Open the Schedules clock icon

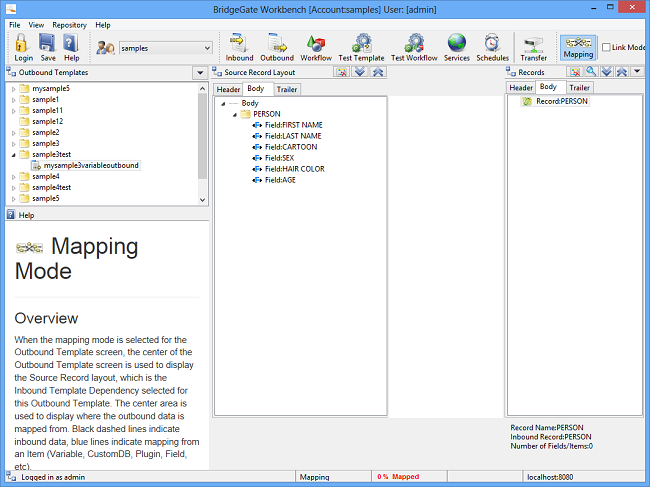click(492, 43)
